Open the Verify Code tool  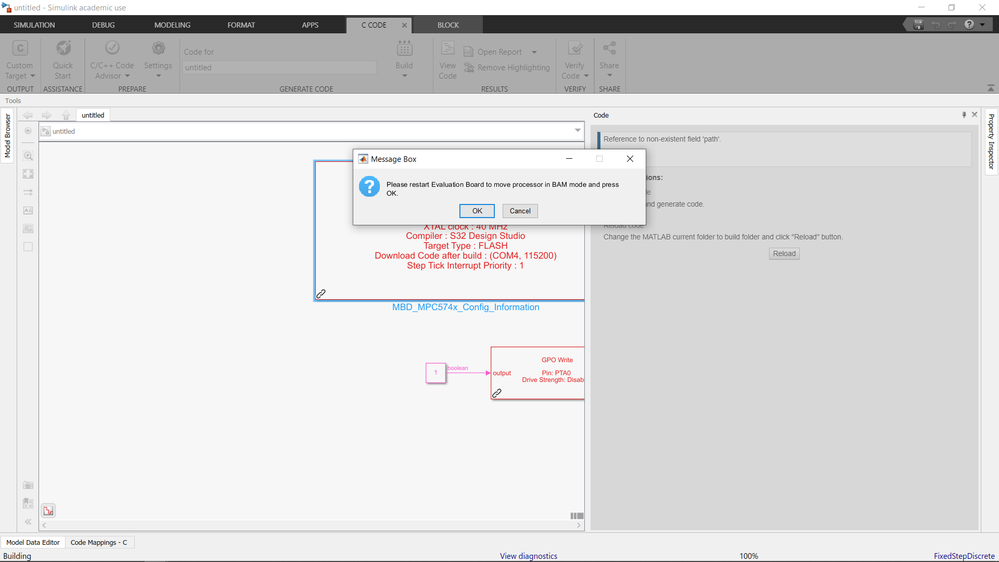(575, 61)
